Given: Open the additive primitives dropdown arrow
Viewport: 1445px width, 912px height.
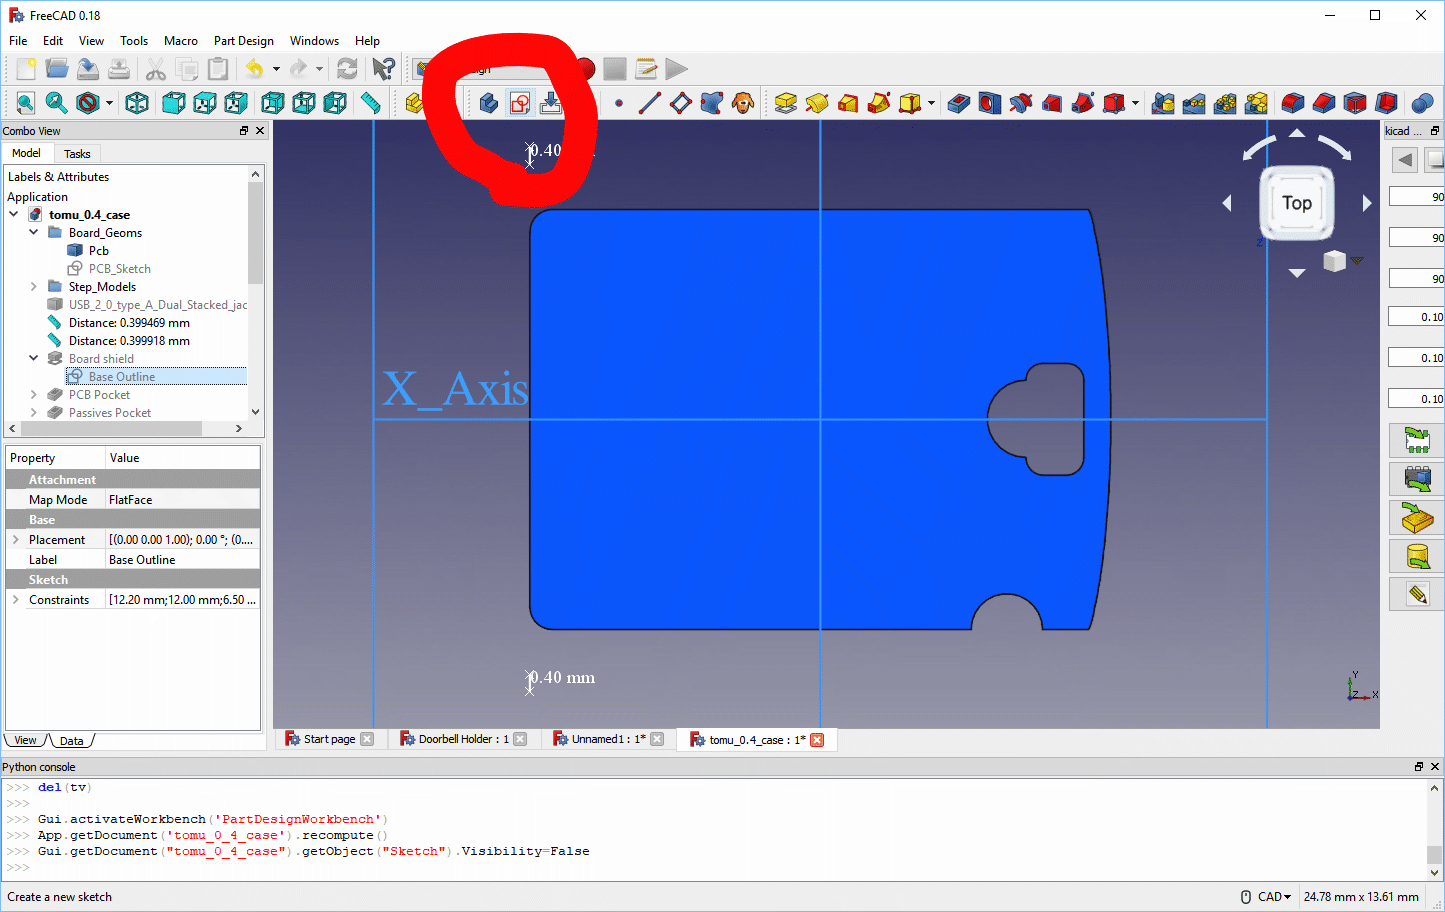Looking at the screenshot, I should tap(930, 103).
